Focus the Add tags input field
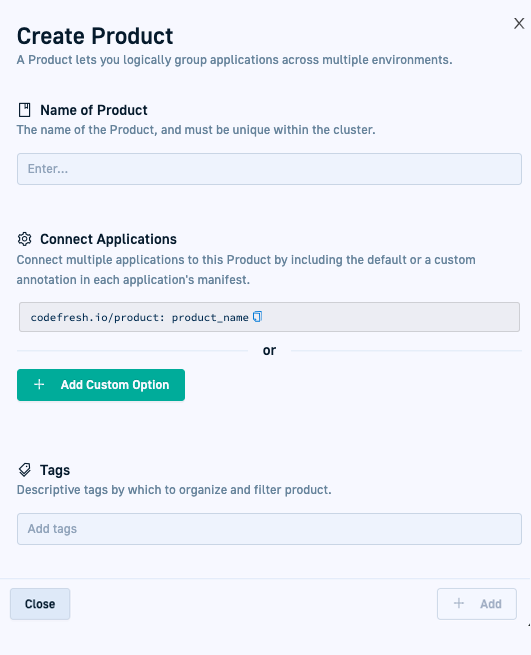The image size is (531, 655). tap(269, 529)
